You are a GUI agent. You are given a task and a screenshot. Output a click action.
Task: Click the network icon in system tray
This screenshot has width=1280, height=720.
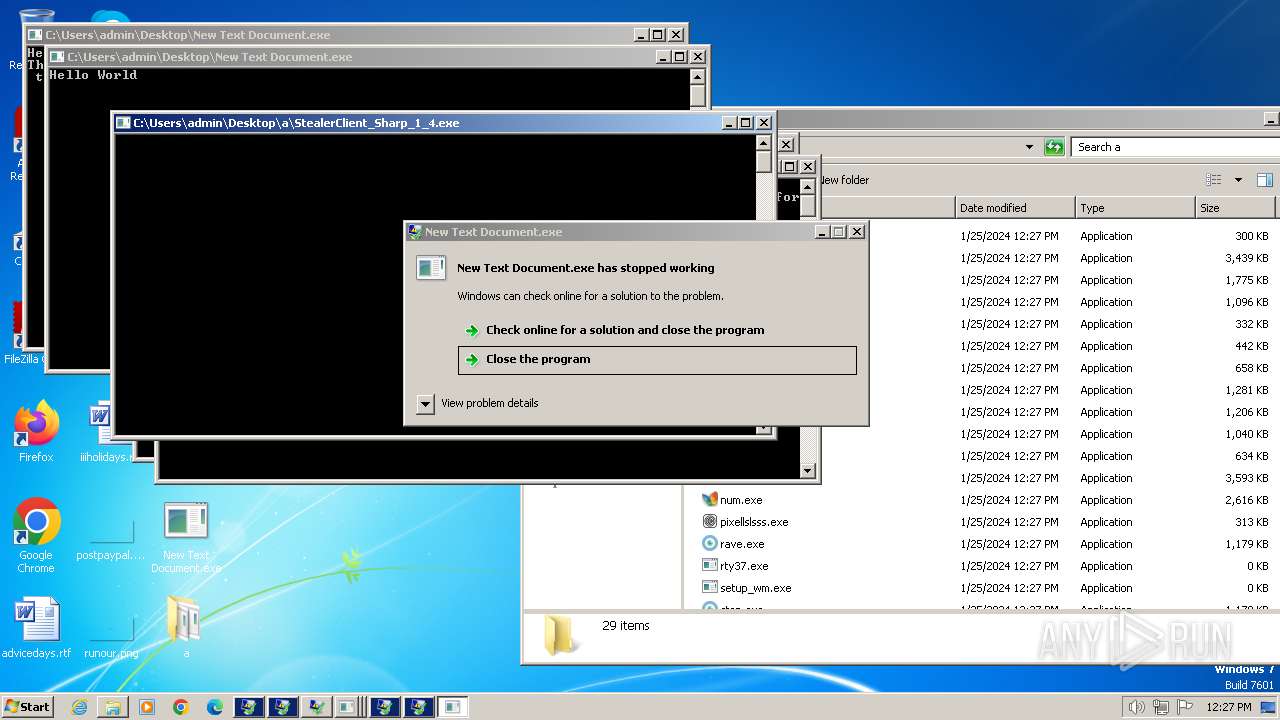click(1161, 707)
